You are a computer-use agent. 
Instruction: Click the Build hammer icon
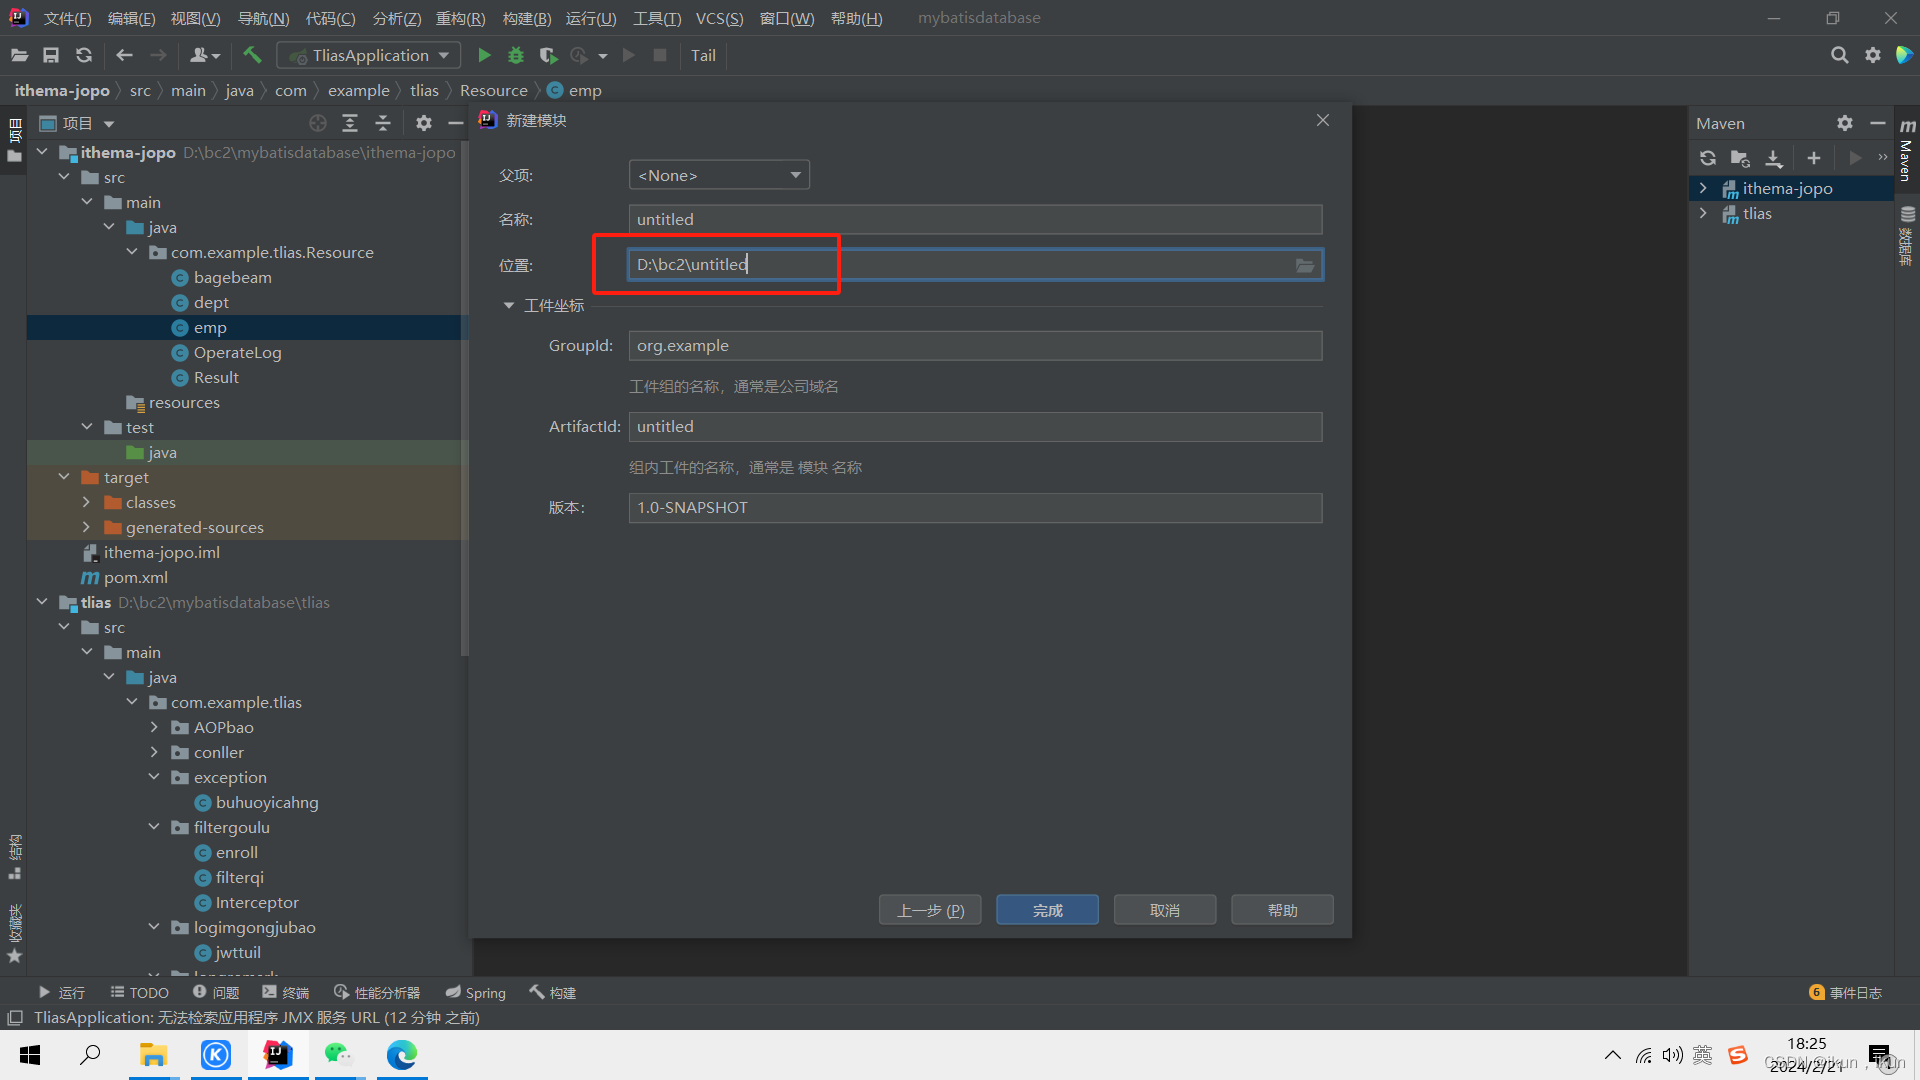(x=252, y=56)
